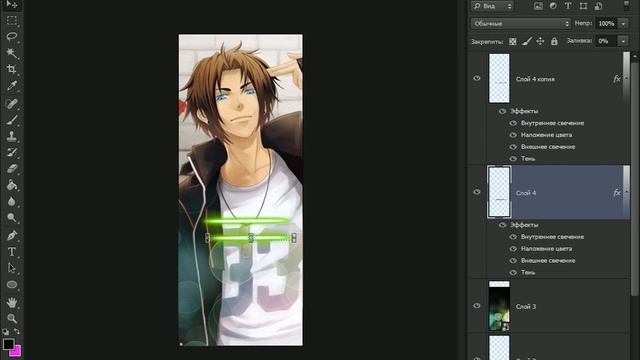Filter layers by type layers icon
The image size is (640, 360).
pos(568,6)
